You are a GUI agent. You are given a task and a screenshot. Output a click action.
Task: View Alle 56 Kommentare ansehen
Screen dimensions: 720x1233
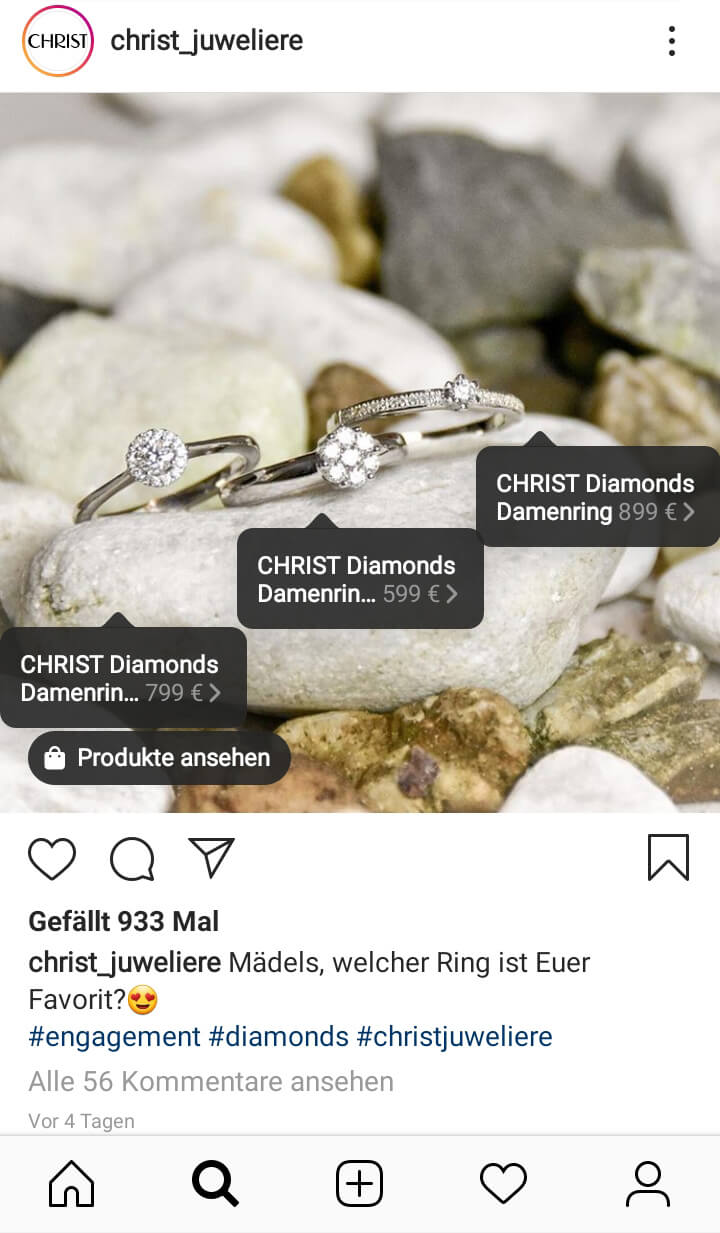click(211, 1081)
